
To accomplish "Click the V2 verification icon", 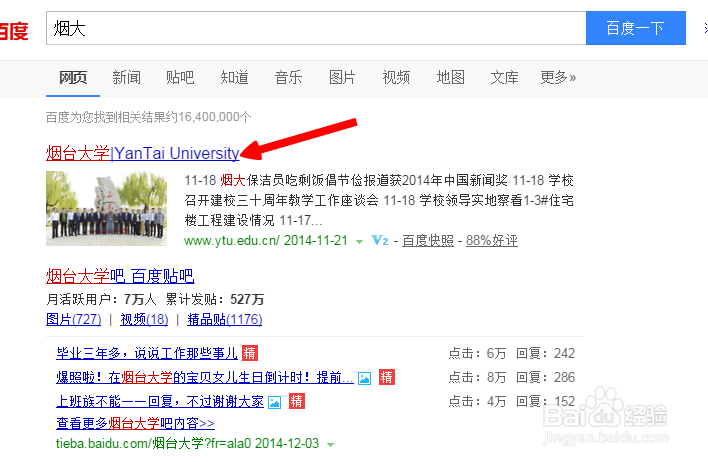I will click(380, 240).
